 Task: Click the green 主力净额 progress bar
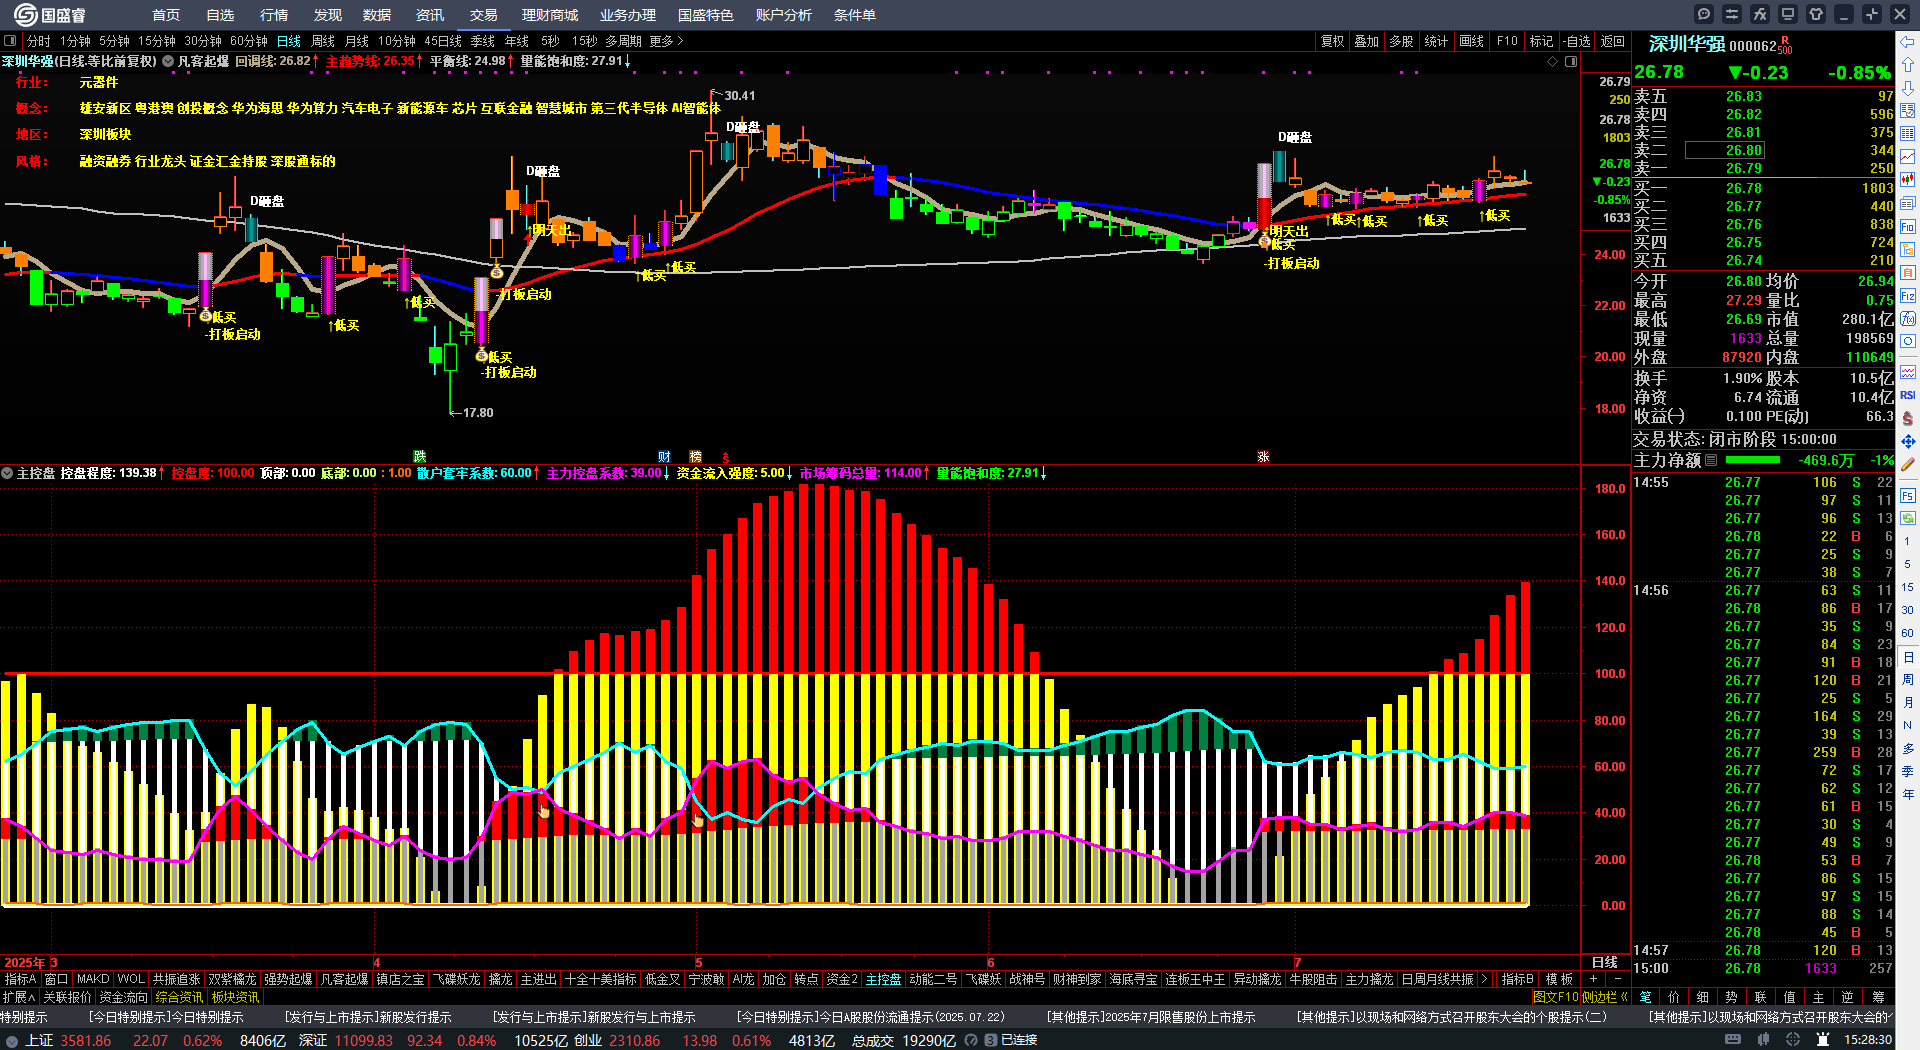click(1753, 460)
